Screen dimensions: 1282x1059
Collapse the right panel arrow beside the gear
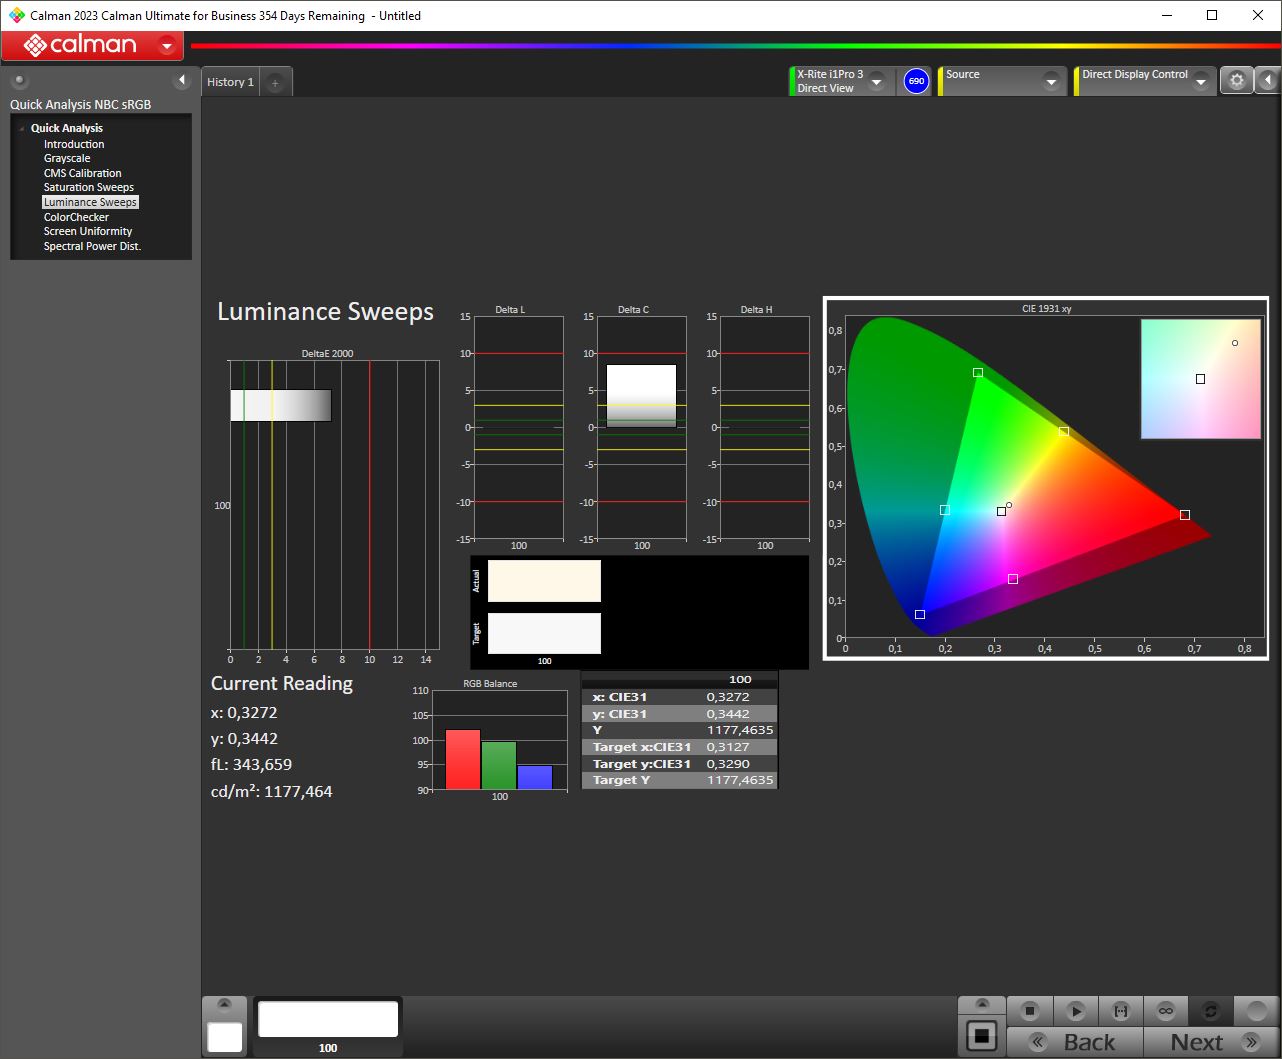click(1267, 81)
